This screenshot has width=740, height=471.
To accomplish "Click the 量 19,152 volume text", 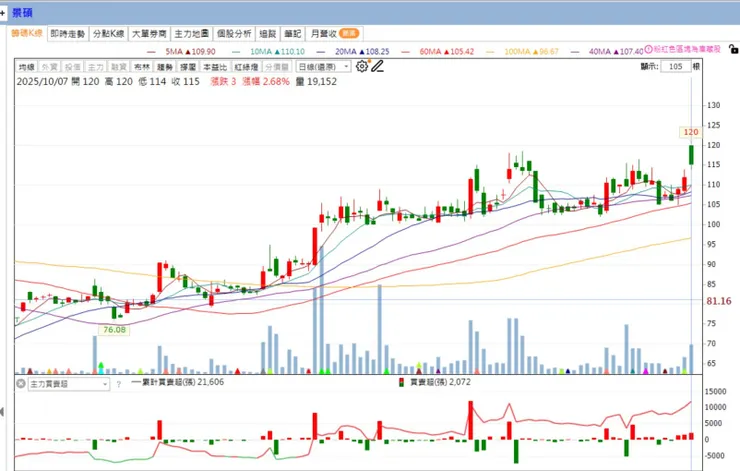I will [x=316, y=82].
